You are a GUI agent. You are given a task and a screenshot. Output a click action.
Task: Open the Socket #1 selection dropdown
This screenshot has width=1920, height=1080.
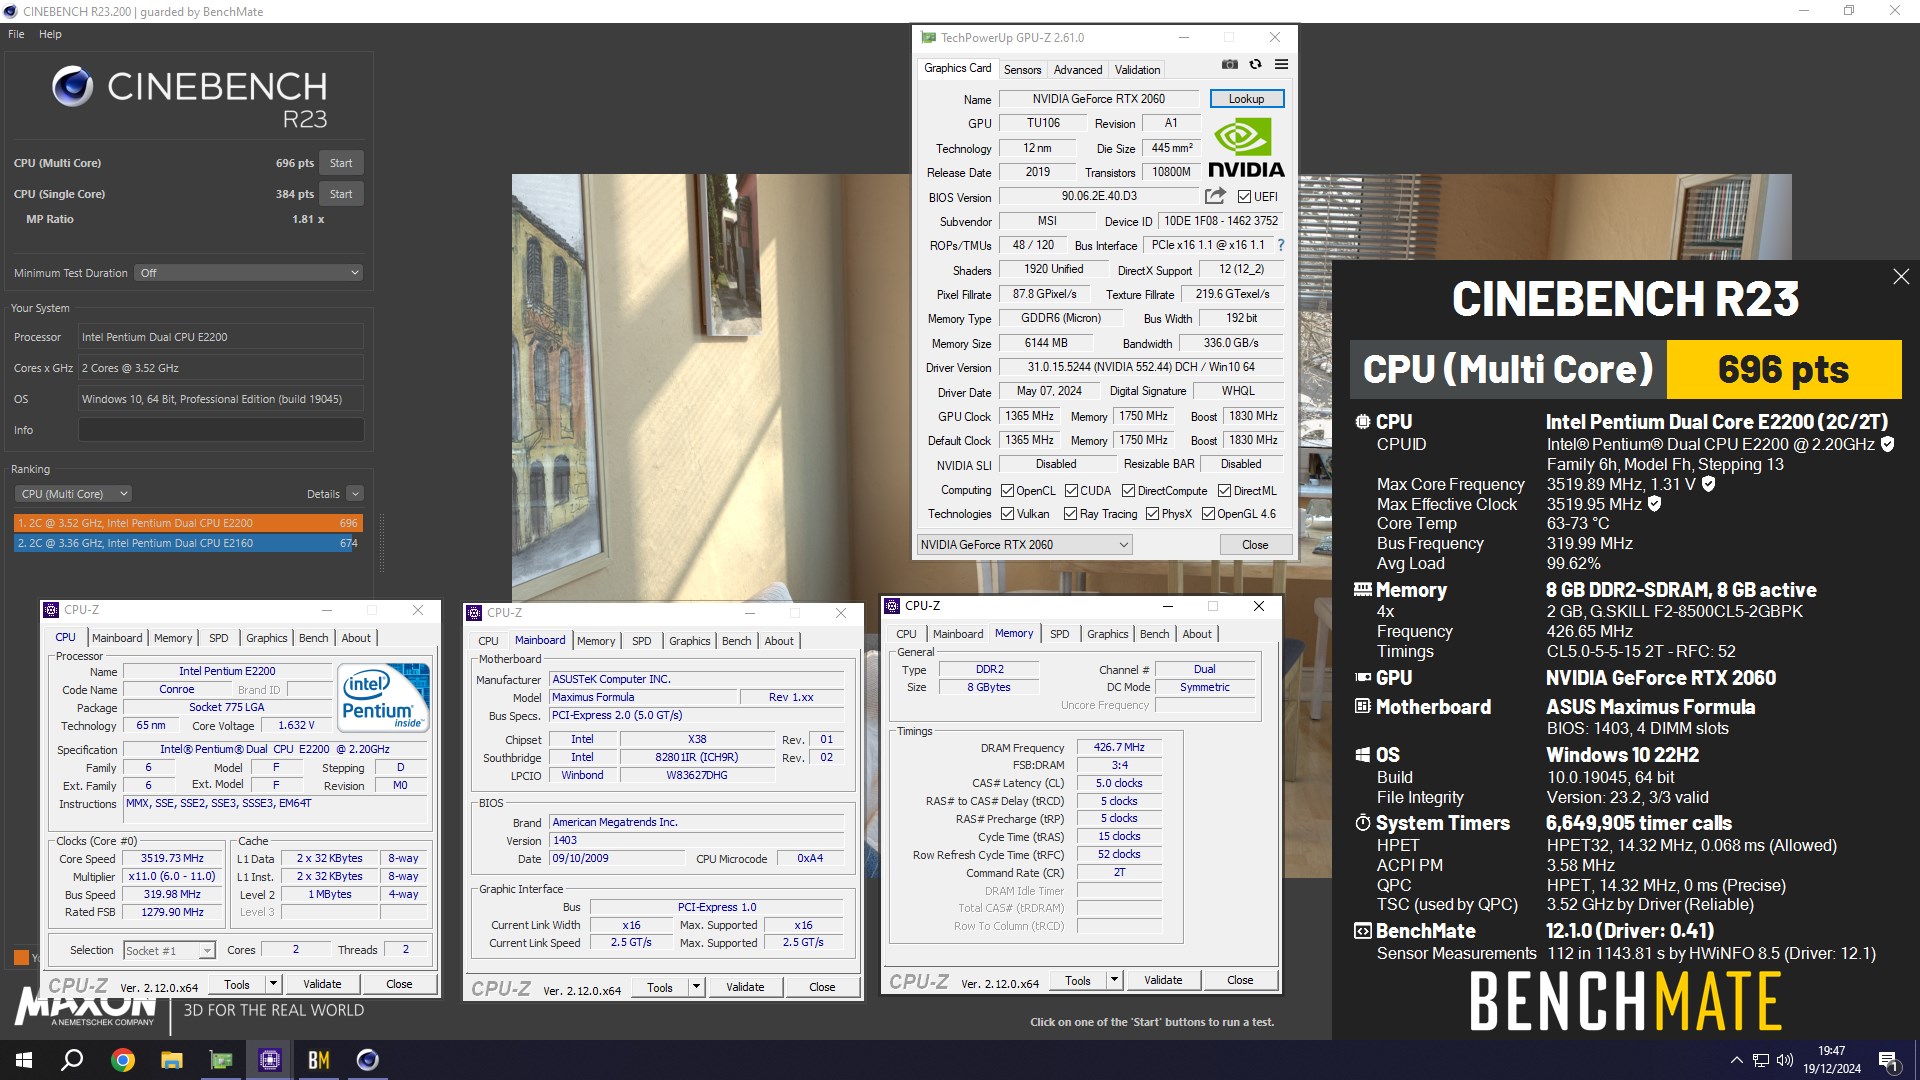169,951
